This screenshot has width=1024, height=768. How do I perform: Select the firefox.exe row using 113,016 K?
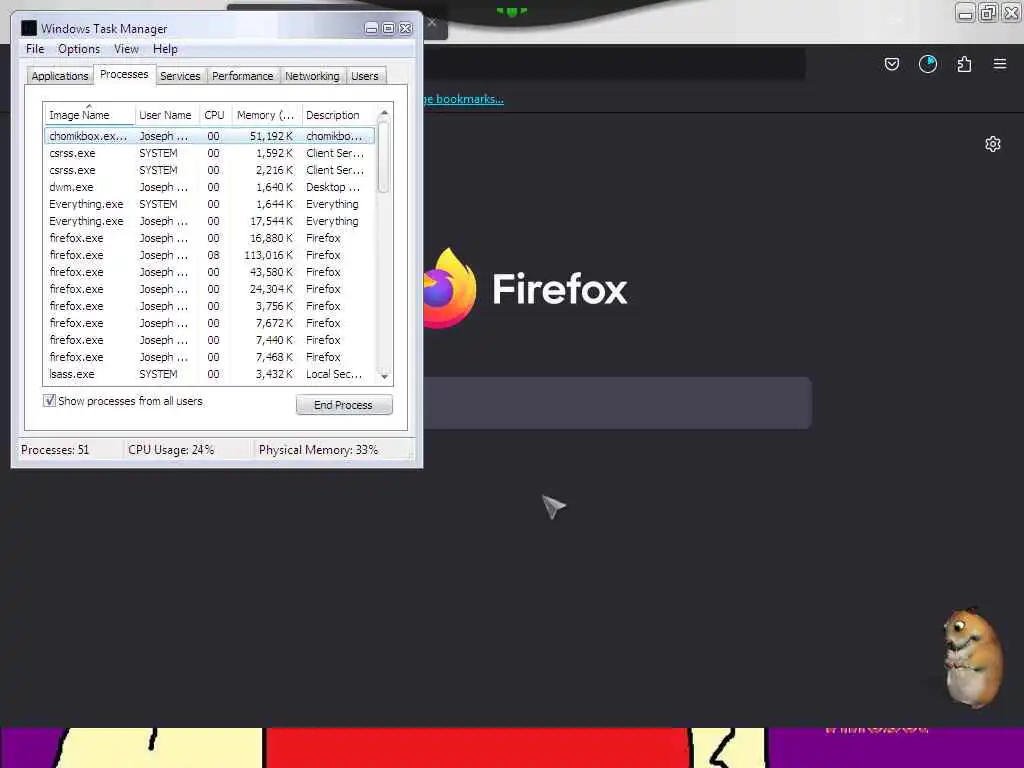tap(210, 255)
